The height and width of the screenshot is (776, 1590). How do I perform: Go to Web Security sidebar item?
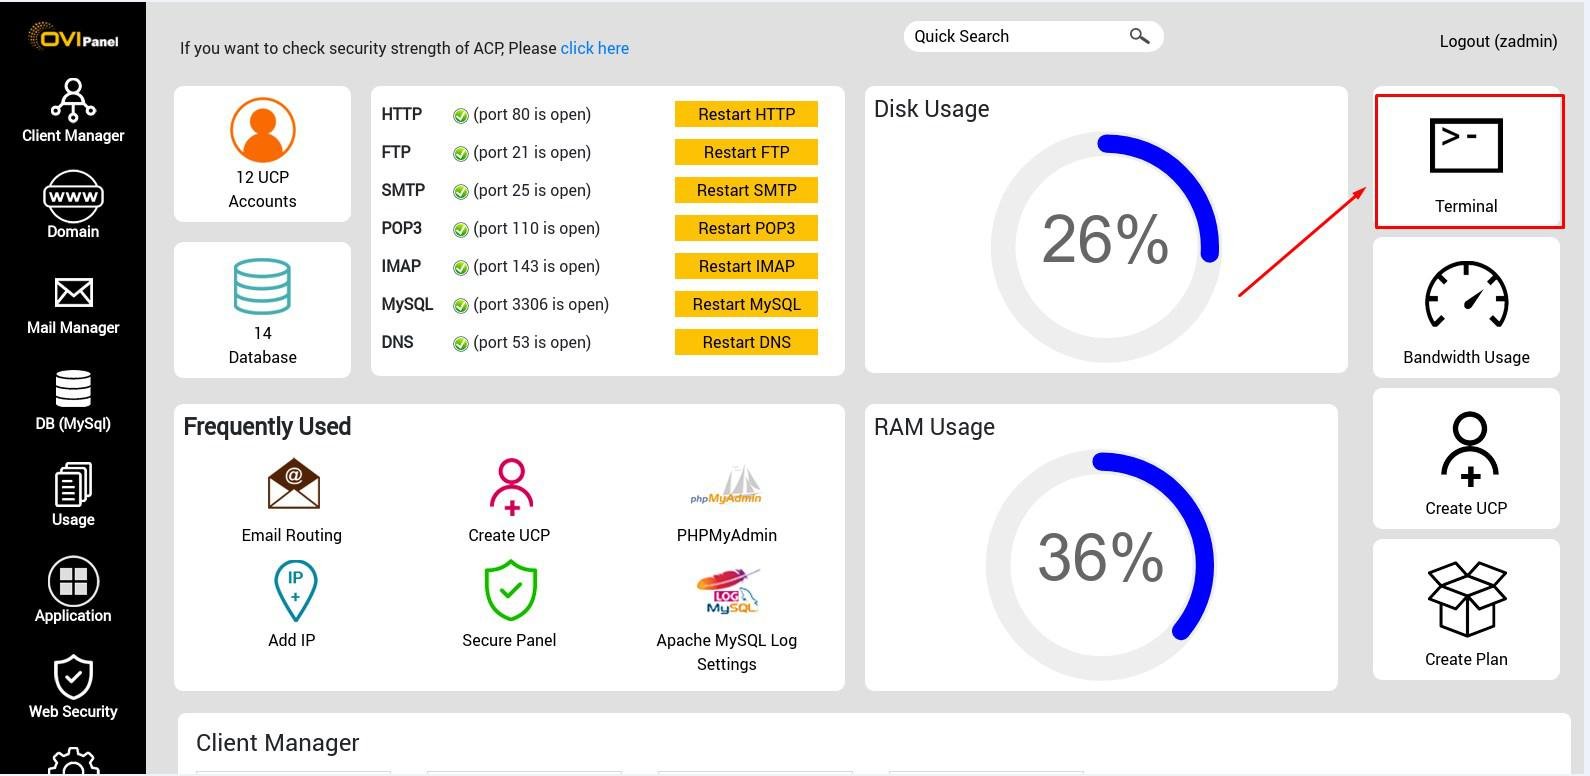(x=73, y=688)
